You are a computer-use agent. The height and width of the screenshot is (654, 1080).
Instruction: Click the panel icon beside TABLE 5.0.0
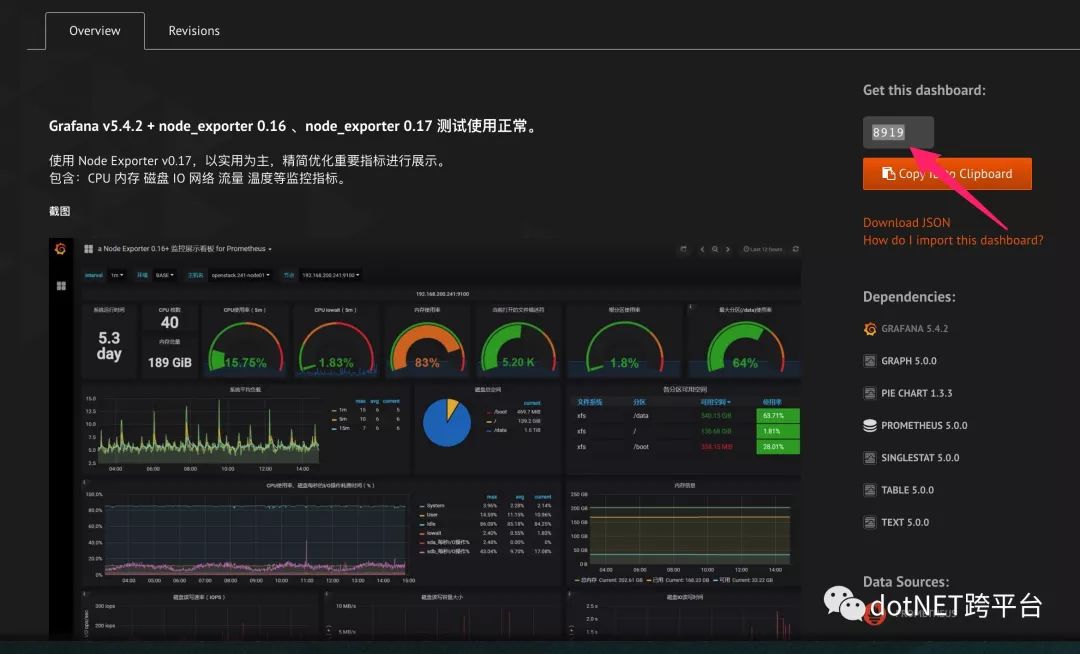(x=870, y=490)
